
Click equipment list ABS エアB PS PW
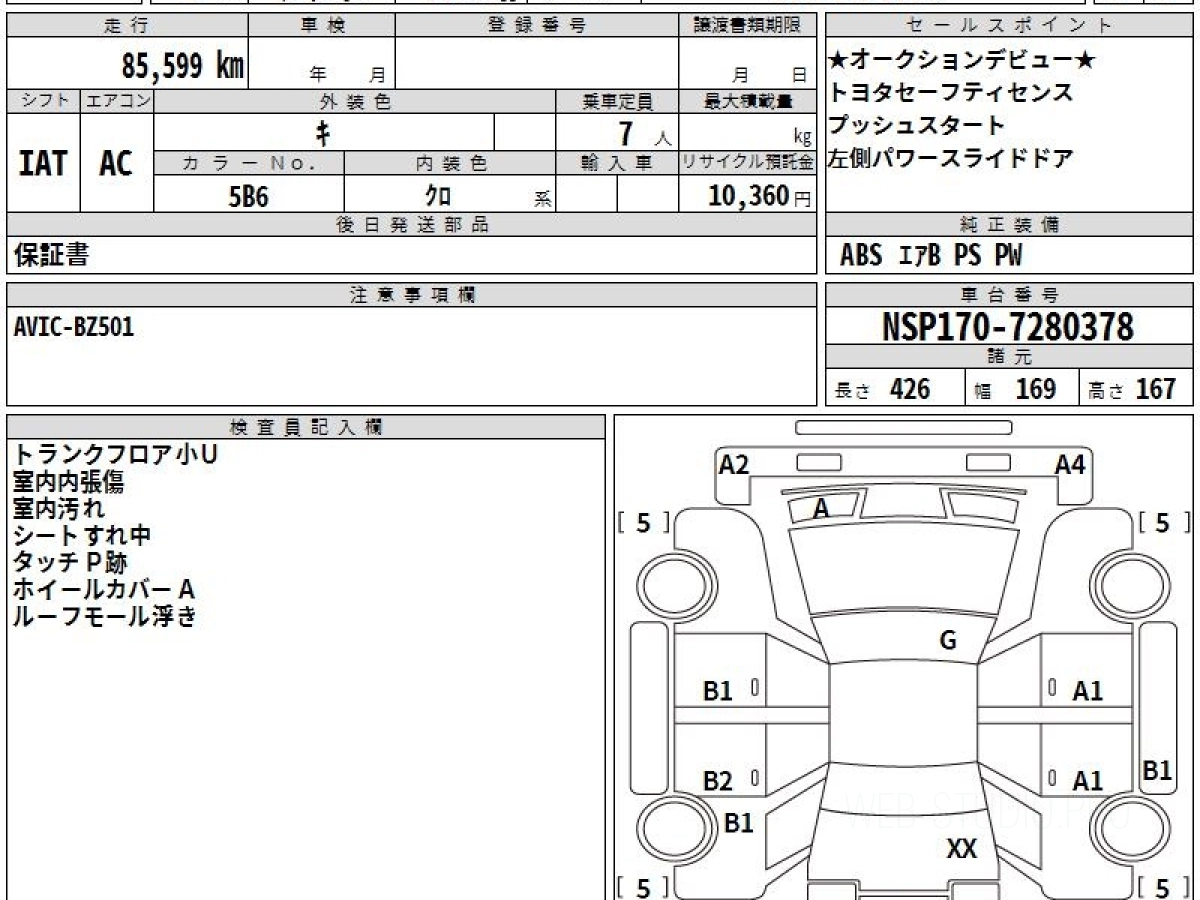pos(931,256)
